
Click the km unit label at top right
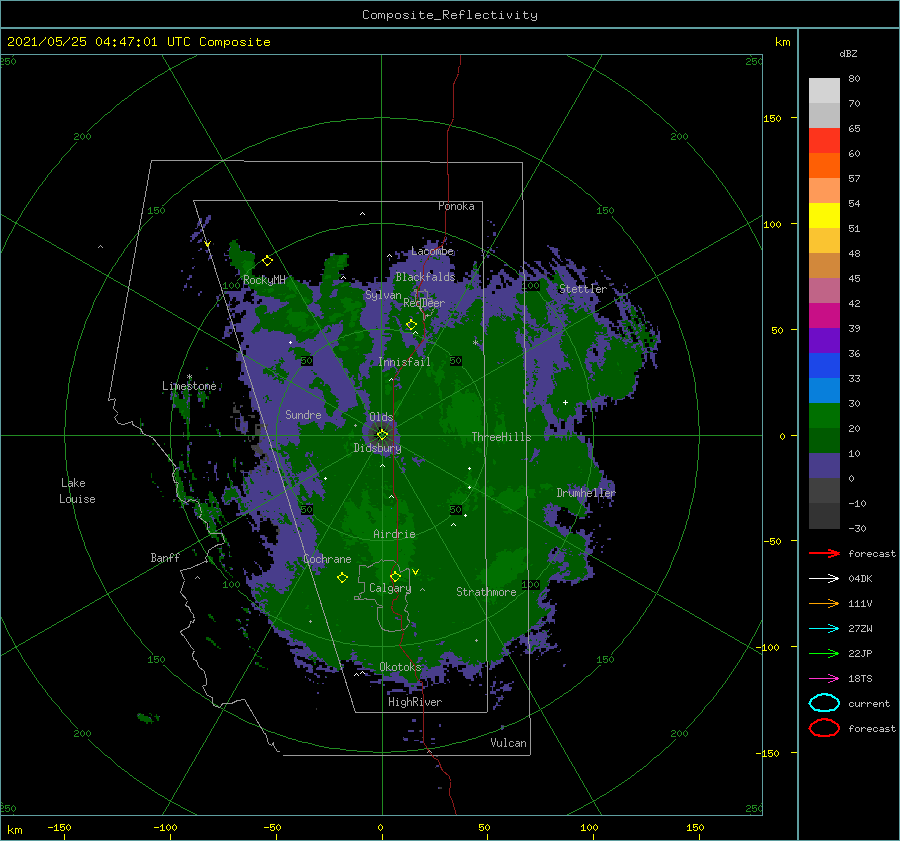coord(782,42)
